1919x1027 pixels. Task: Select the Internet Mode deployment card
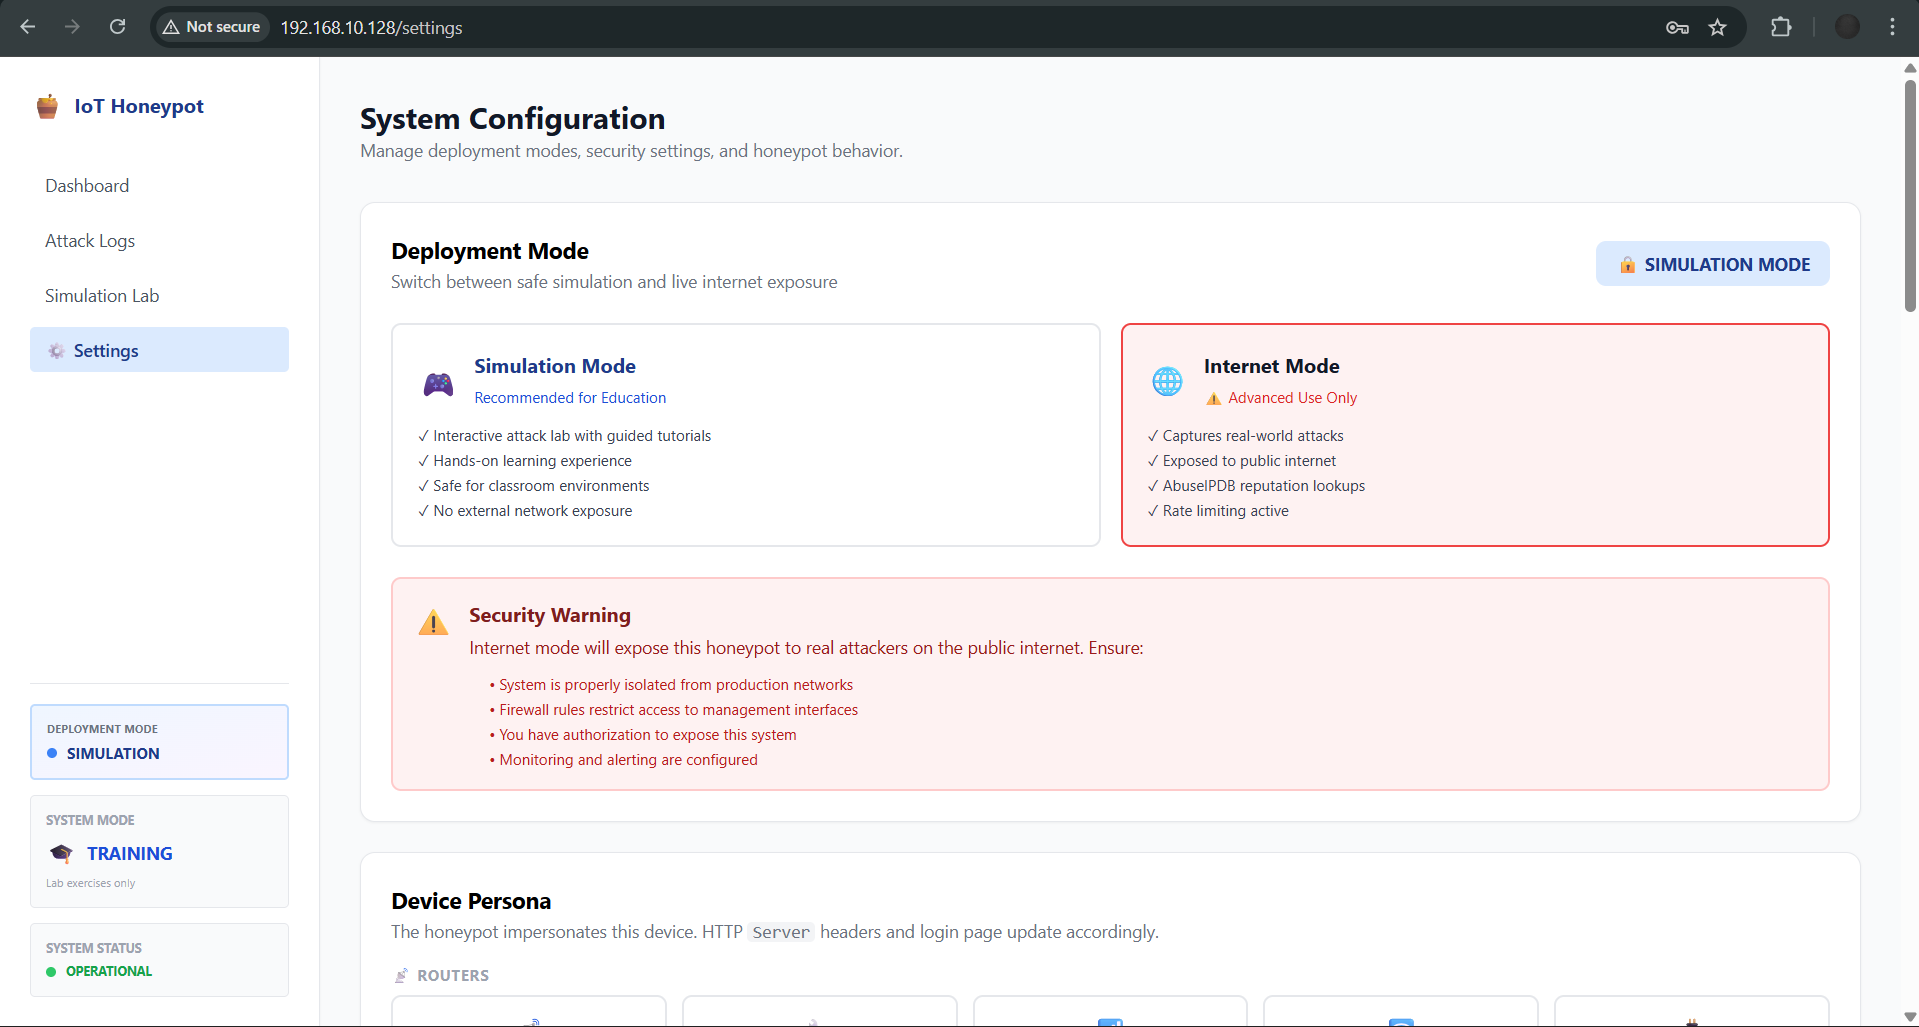click(x=1474, y=435)
